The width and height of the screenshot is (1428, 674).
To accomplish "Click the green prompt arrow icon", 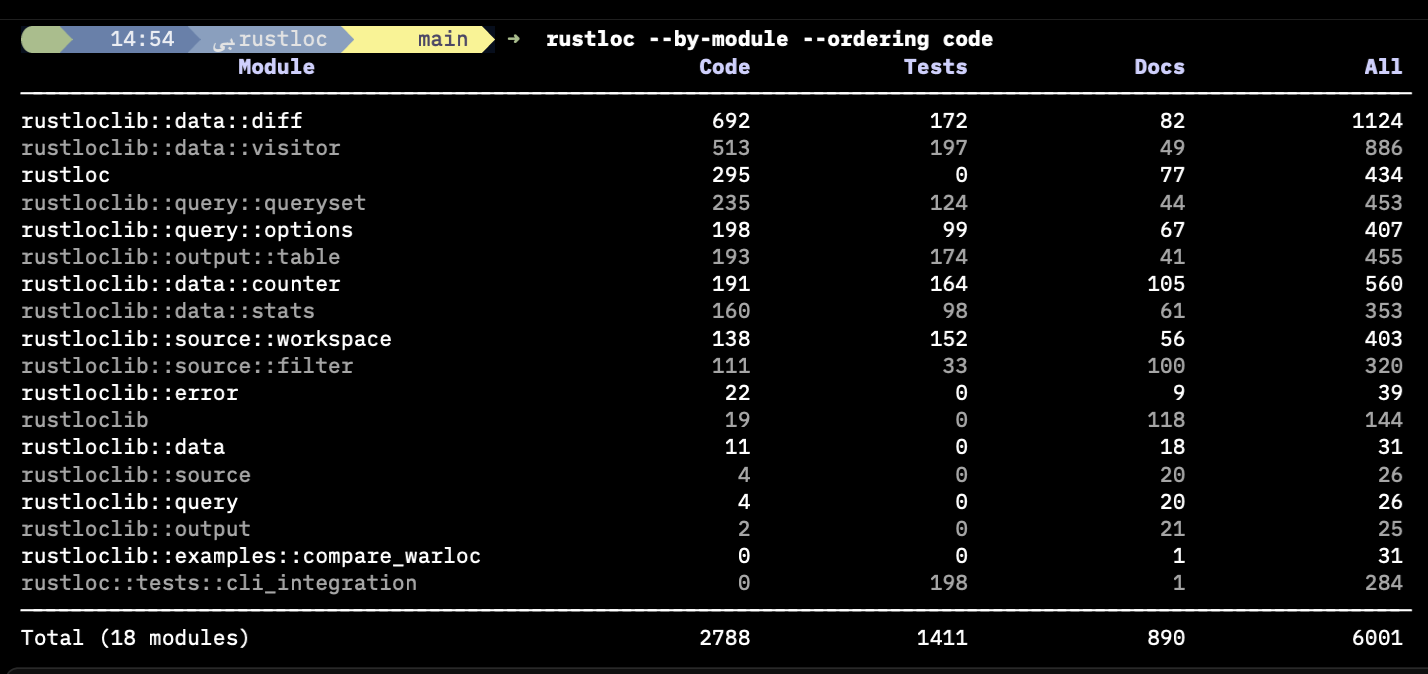I will click(x=514, y=40).
